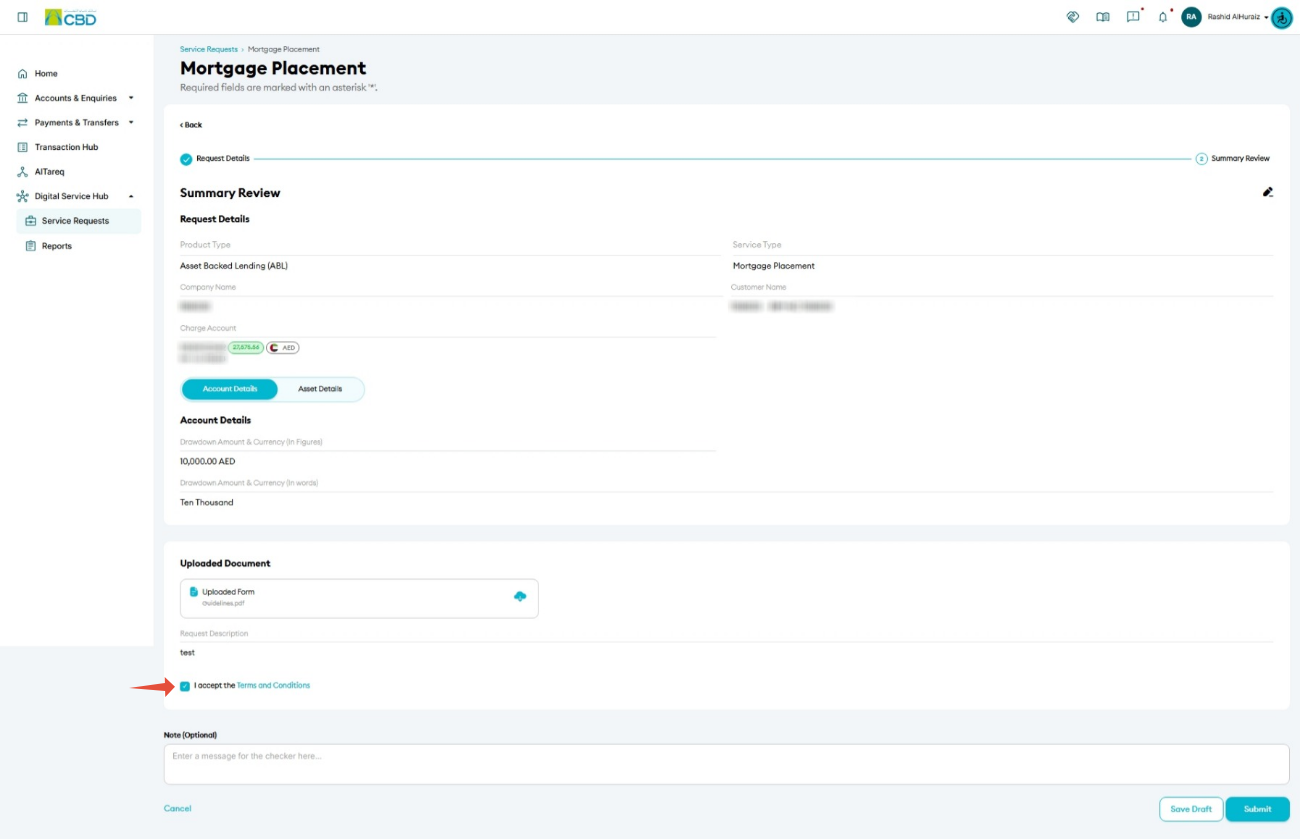Screen dimensions: 1300x839
Task: Click the green charge account balance badge
Action: pyautogui.click(x=246, y=348)
